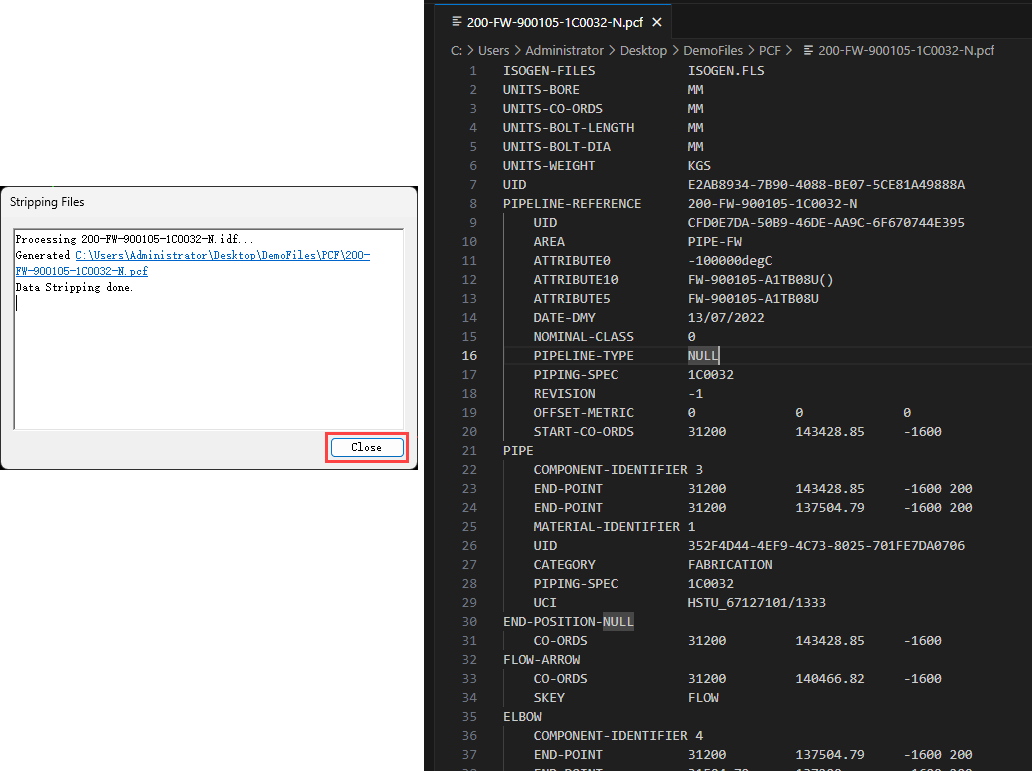This screenshot has width=1032, height=771.
Task: Close the pcf editor tab with X icon
Action: 657,22
